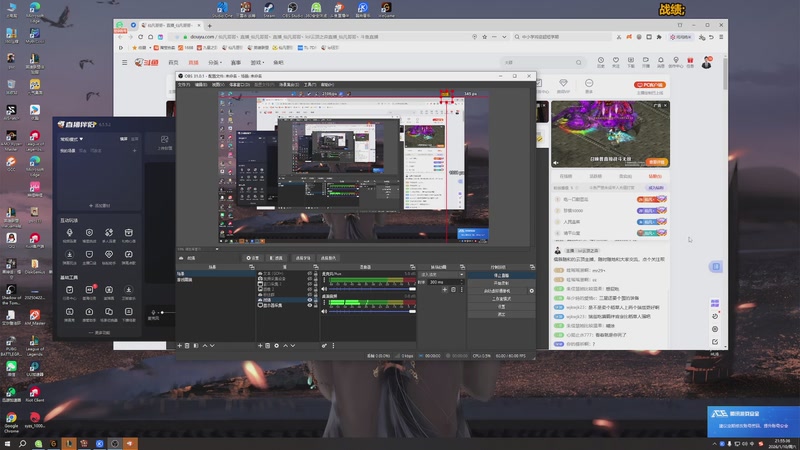The width and height of the screenshot is (800, 450).
Task: Toggle visibility eye of the selected source
Action: pyautogui.click(x=310, y=299)
